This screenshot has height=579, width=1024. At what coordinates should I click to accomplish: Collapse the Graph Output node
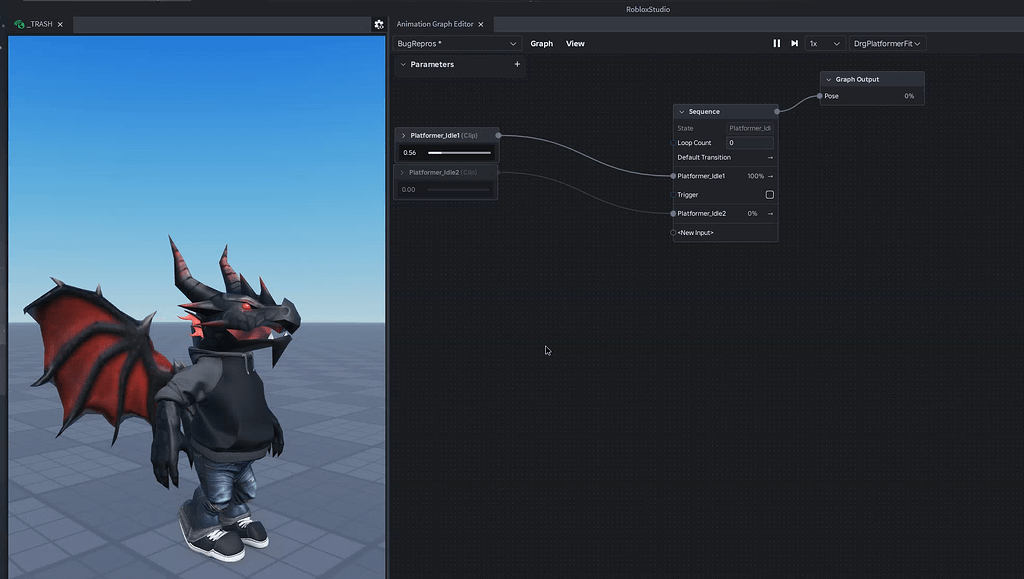(829, 80)
